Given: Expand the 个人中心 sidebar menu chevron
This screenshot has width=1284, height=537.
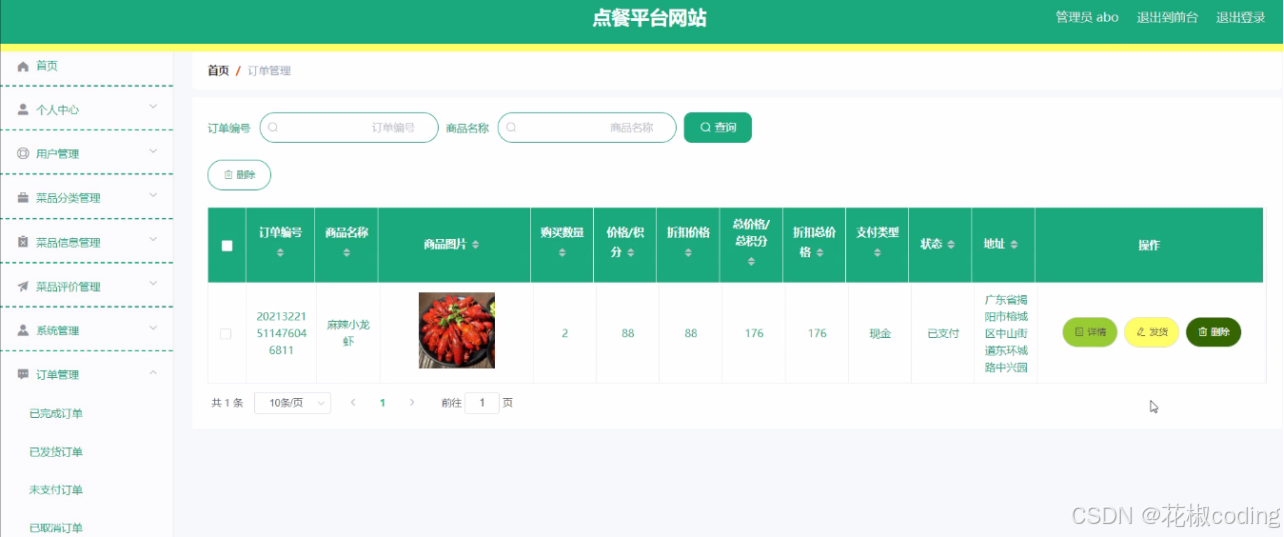Looking at the screenshot, I should pyautogui.click(x=153, y=106).
